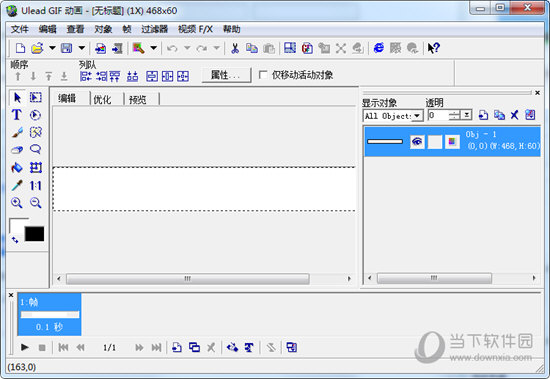This screenshot has height=379, width=550.
Task: Select the Text tool
Action: point(16,115)
